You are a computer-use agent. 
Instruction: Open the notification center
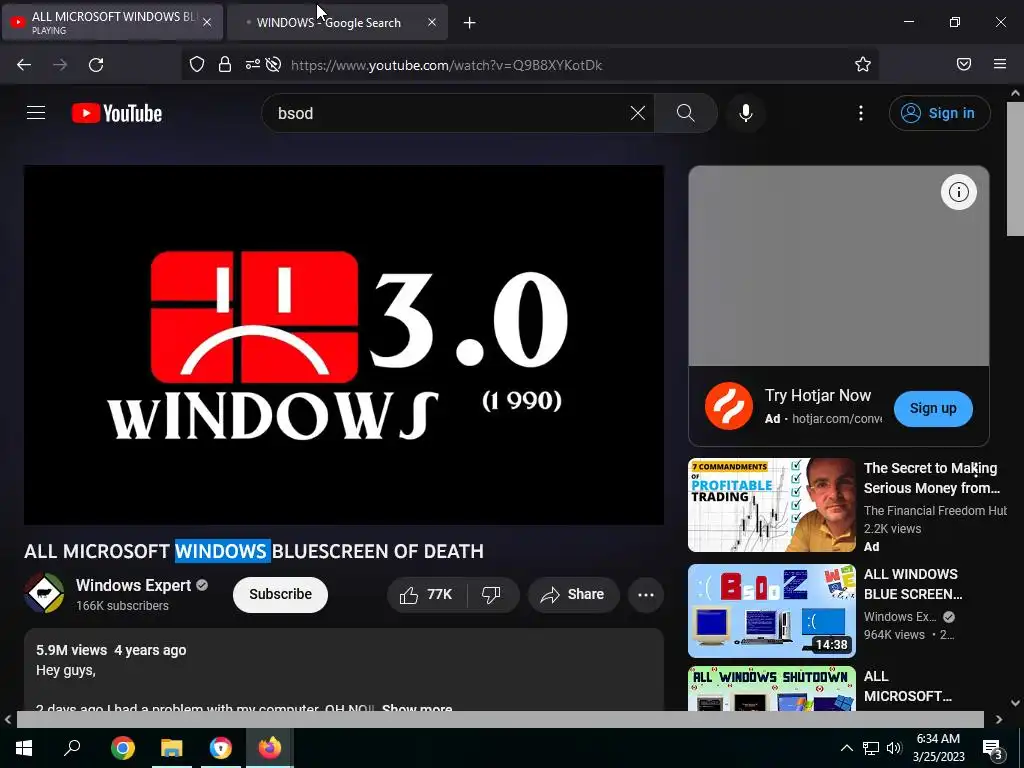(992, 748)
